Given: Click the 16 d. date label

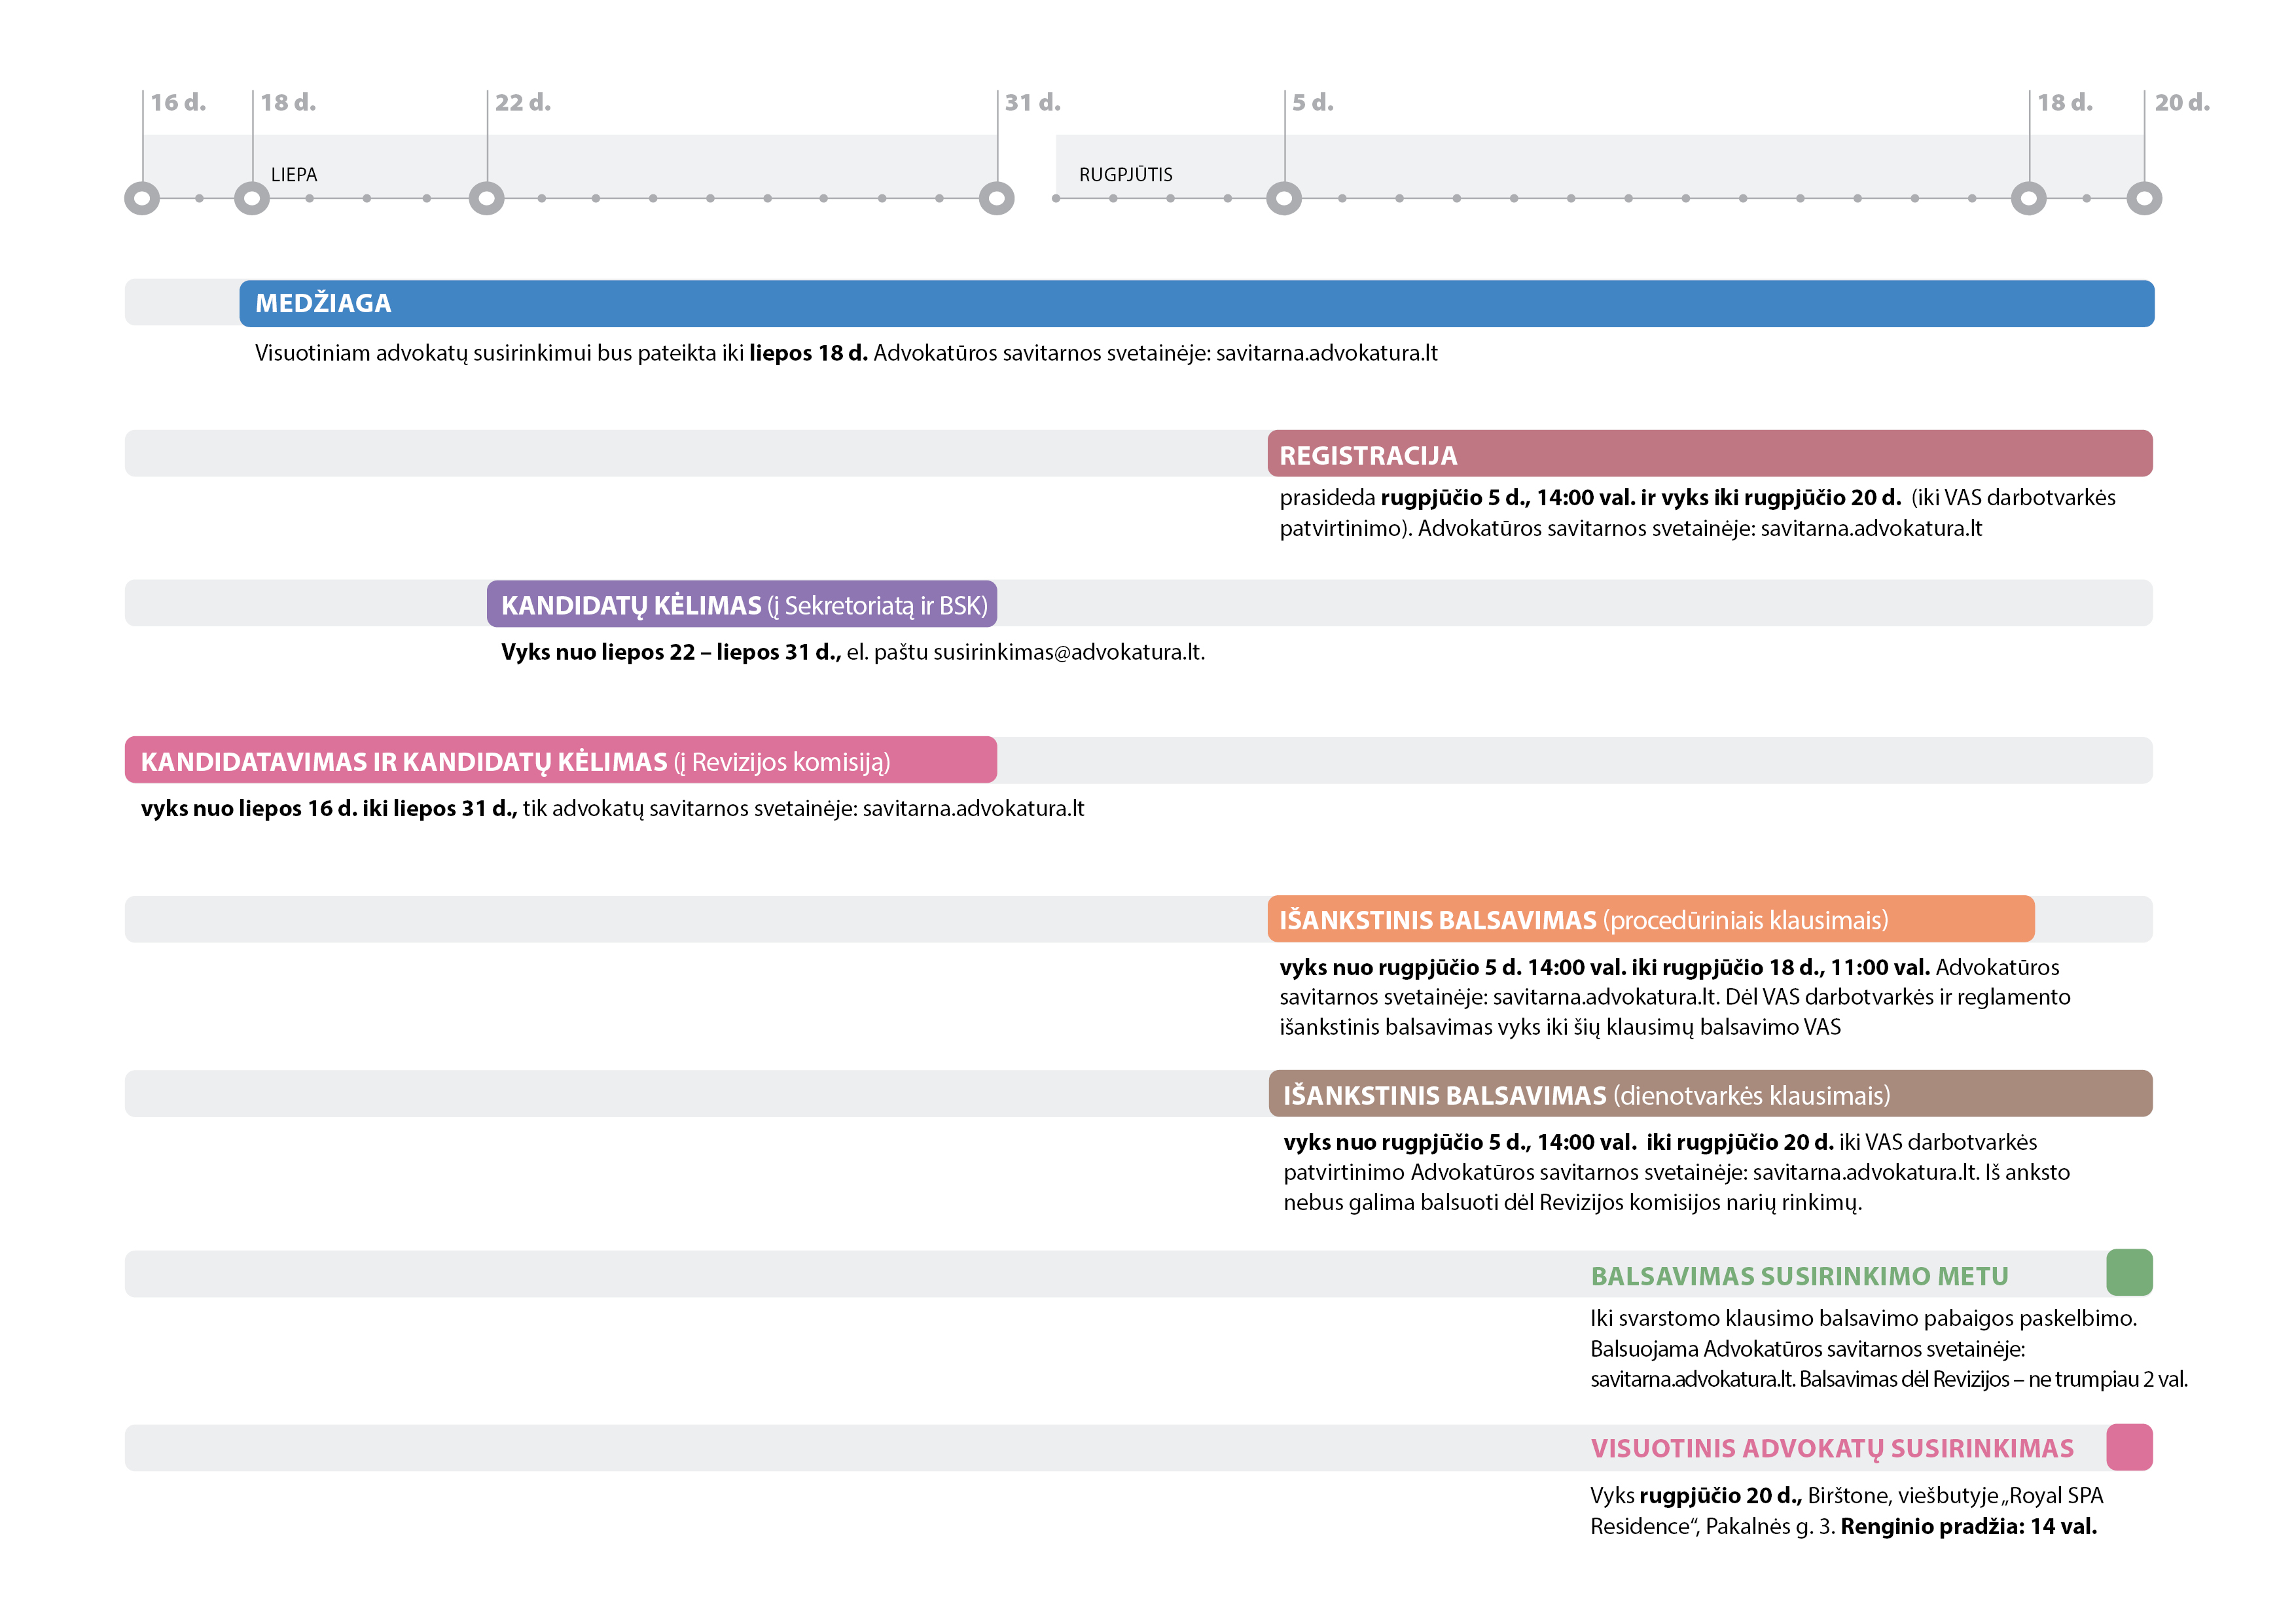Looking at the screenshot, I should [x=178, y=102].
